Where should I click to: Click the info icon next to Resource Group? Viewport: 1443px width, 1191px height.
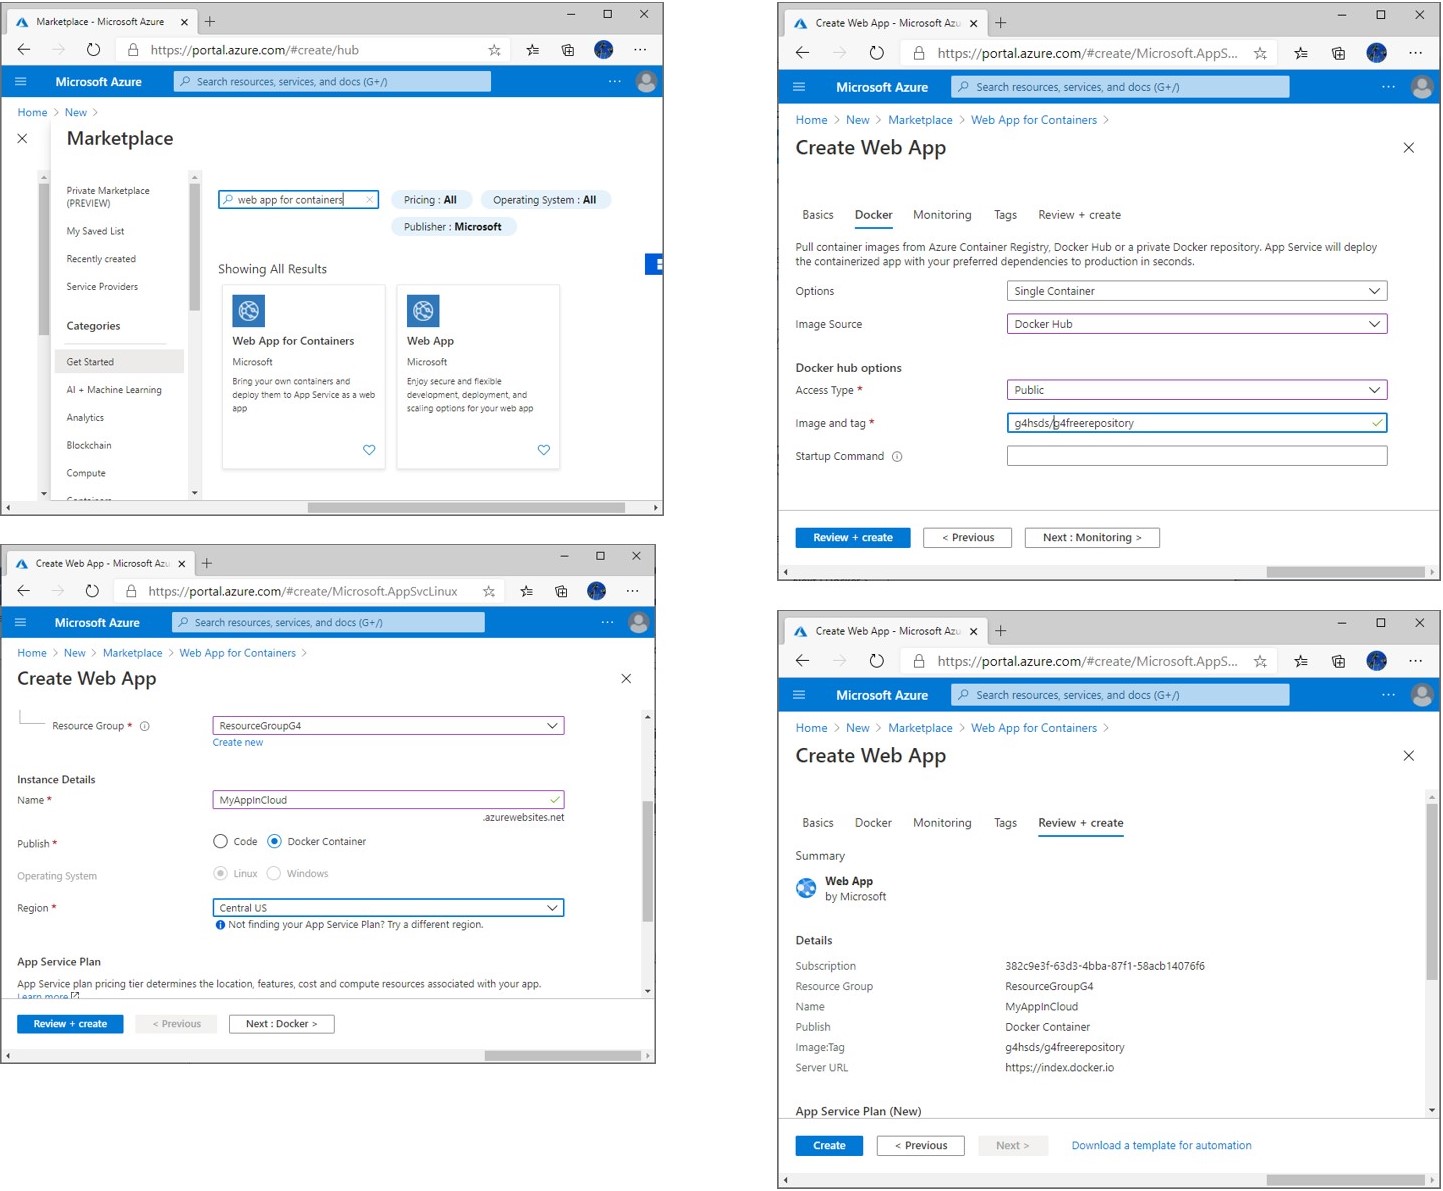[145, 726]
